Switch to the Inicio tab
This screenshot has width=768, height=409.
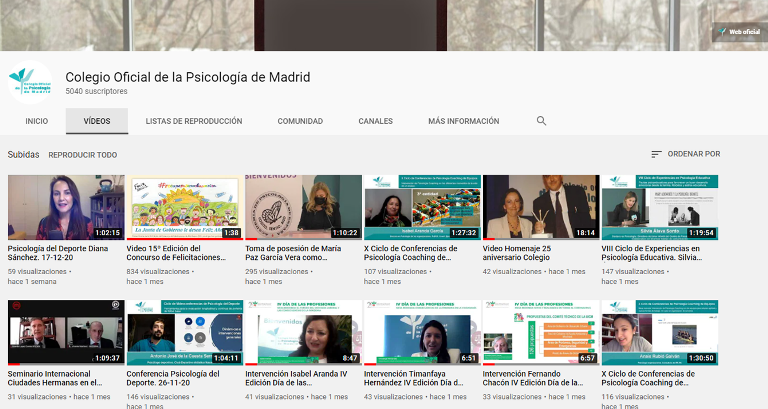[37, 121]
